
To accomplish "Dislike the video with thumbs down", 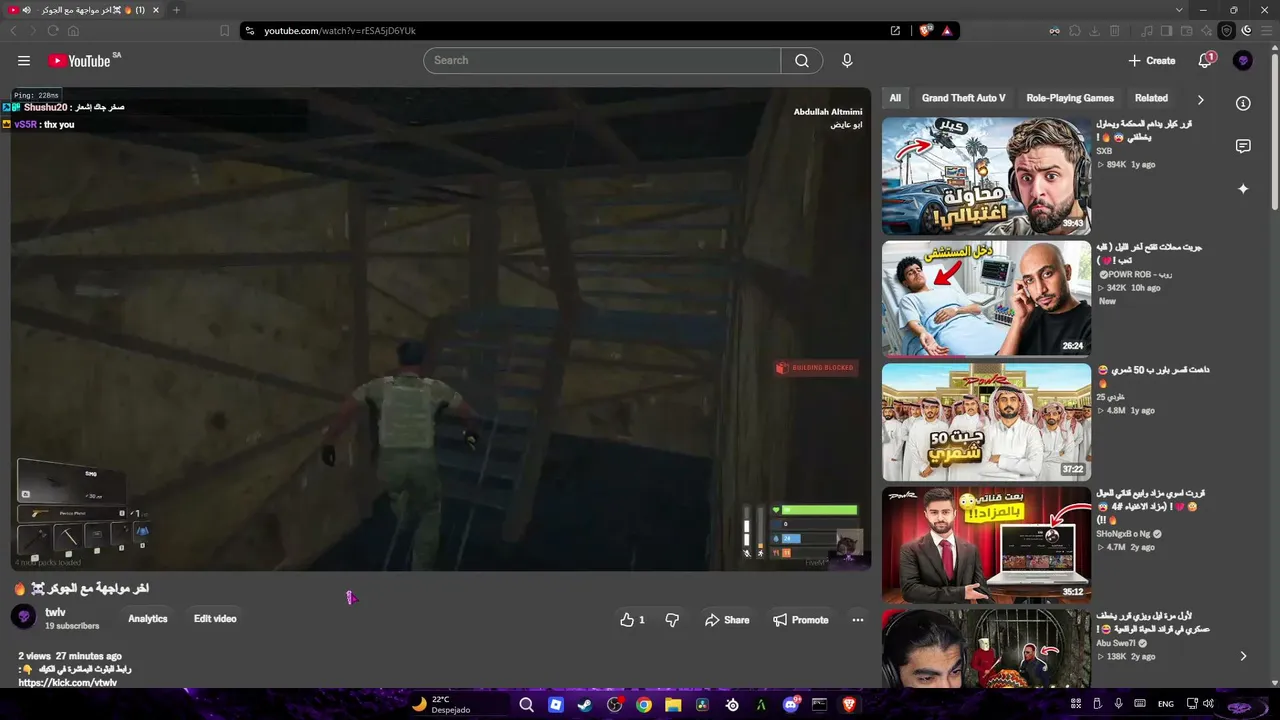I will pos(672,620).
